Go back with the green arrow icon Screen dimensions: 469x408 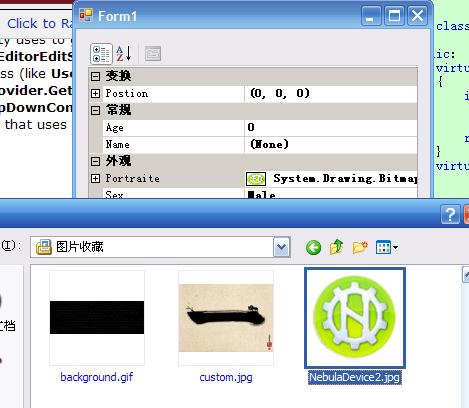313,248
